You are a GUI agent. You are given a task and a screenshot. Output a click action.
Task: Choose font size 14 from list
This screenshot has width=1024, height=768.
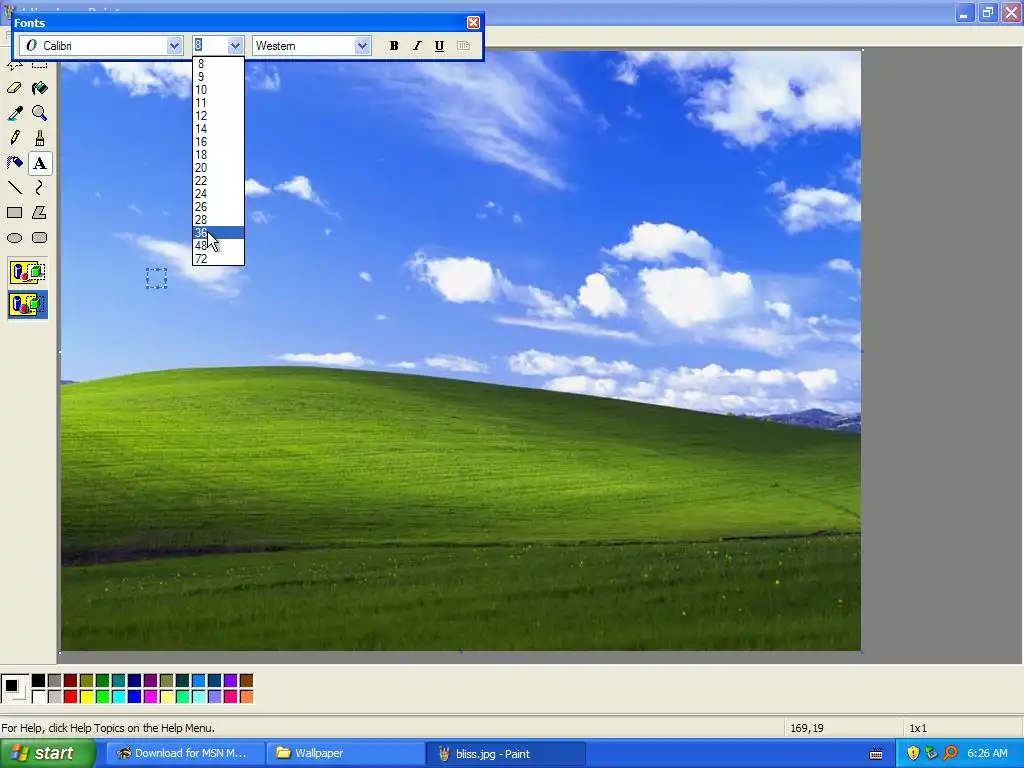(218, 129)
